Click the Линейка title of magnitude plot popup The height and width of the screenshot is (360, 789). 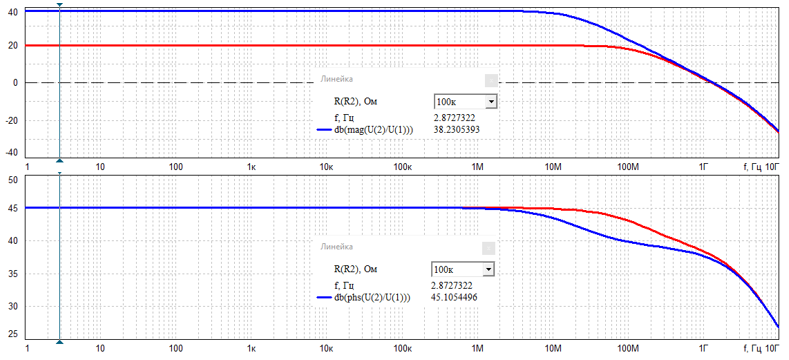337,79
